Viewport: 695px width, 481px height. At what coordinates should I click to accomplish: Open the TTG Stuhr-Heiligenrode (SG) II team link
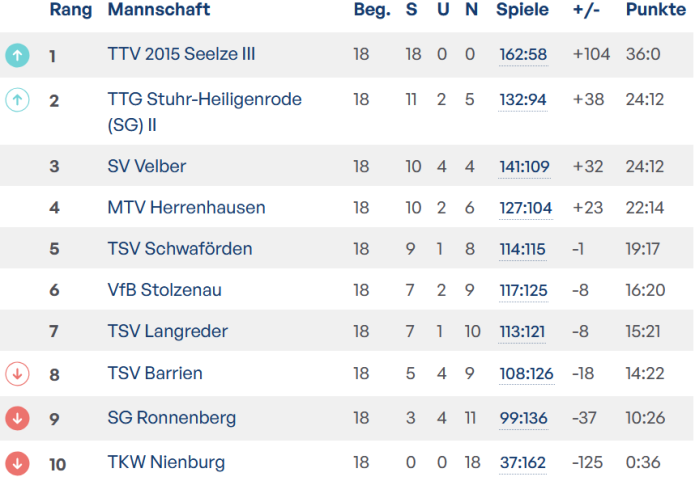(x=204, y=112)
